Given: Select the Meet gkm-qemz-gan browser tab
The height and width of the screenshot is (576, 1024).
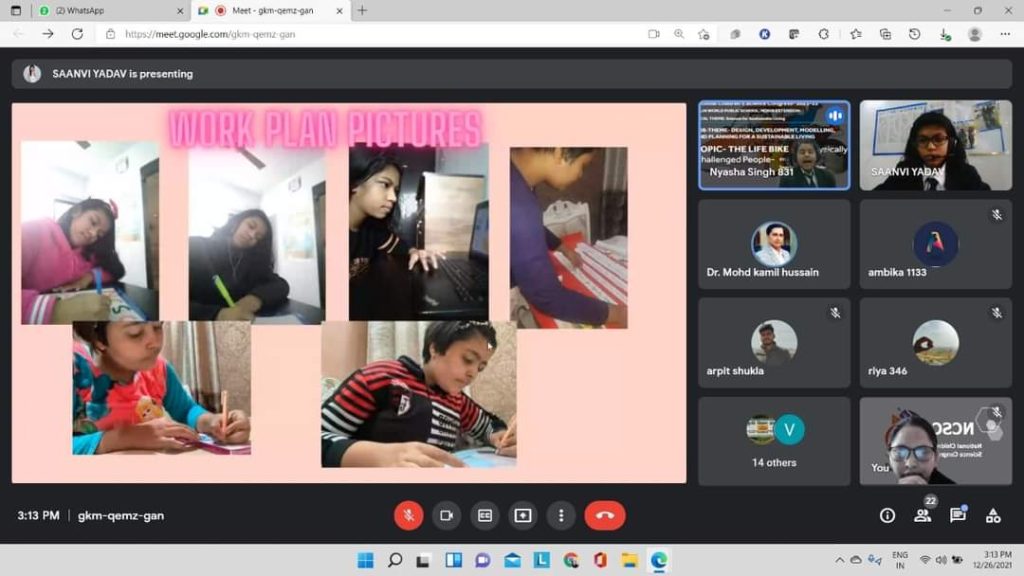Looking at the screenshot, I should [270, 10].
